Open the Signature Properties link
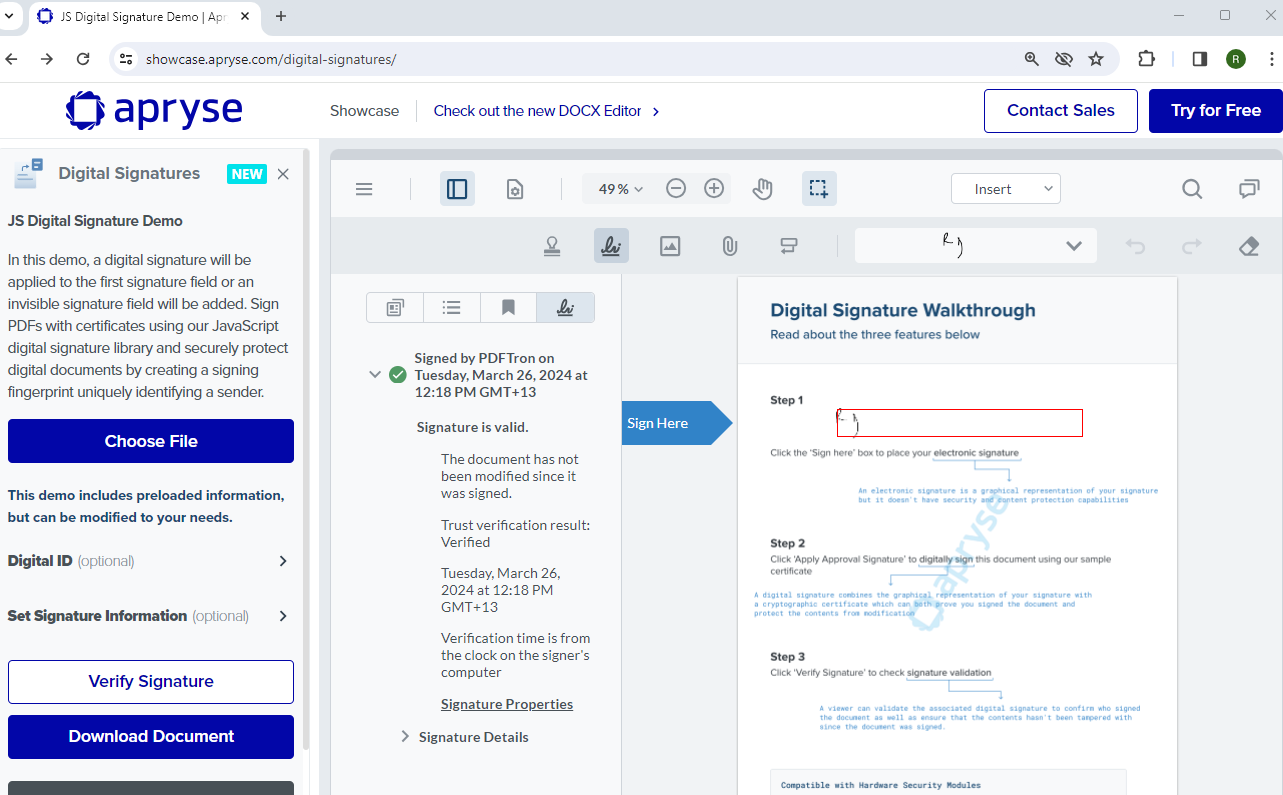This screenshot has width=1283, height=795. point(506,704)
